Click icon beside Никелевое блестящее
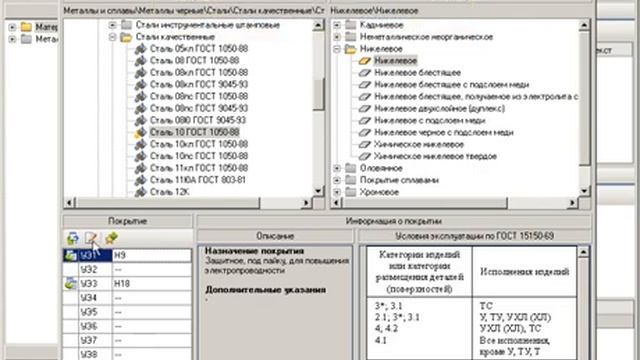 [364, 73]
